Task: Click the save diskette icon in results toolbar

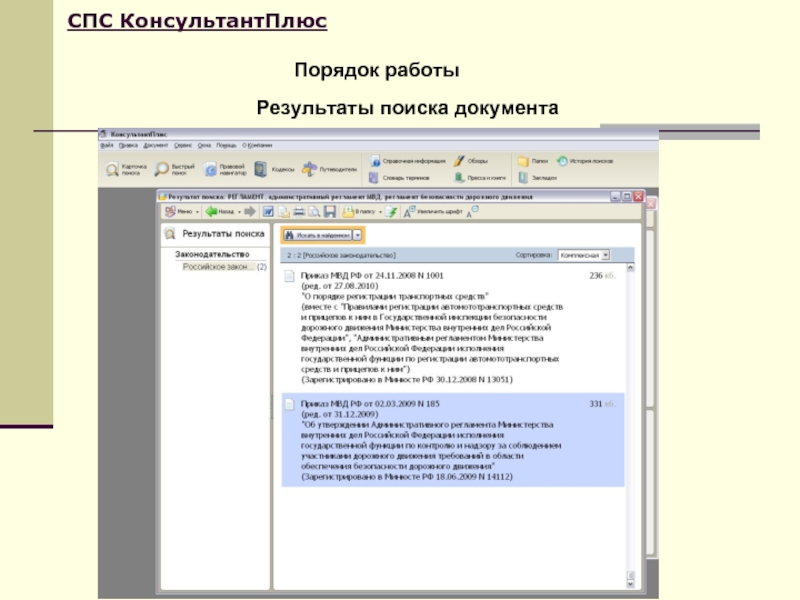Action: click(x=329, y=212)
